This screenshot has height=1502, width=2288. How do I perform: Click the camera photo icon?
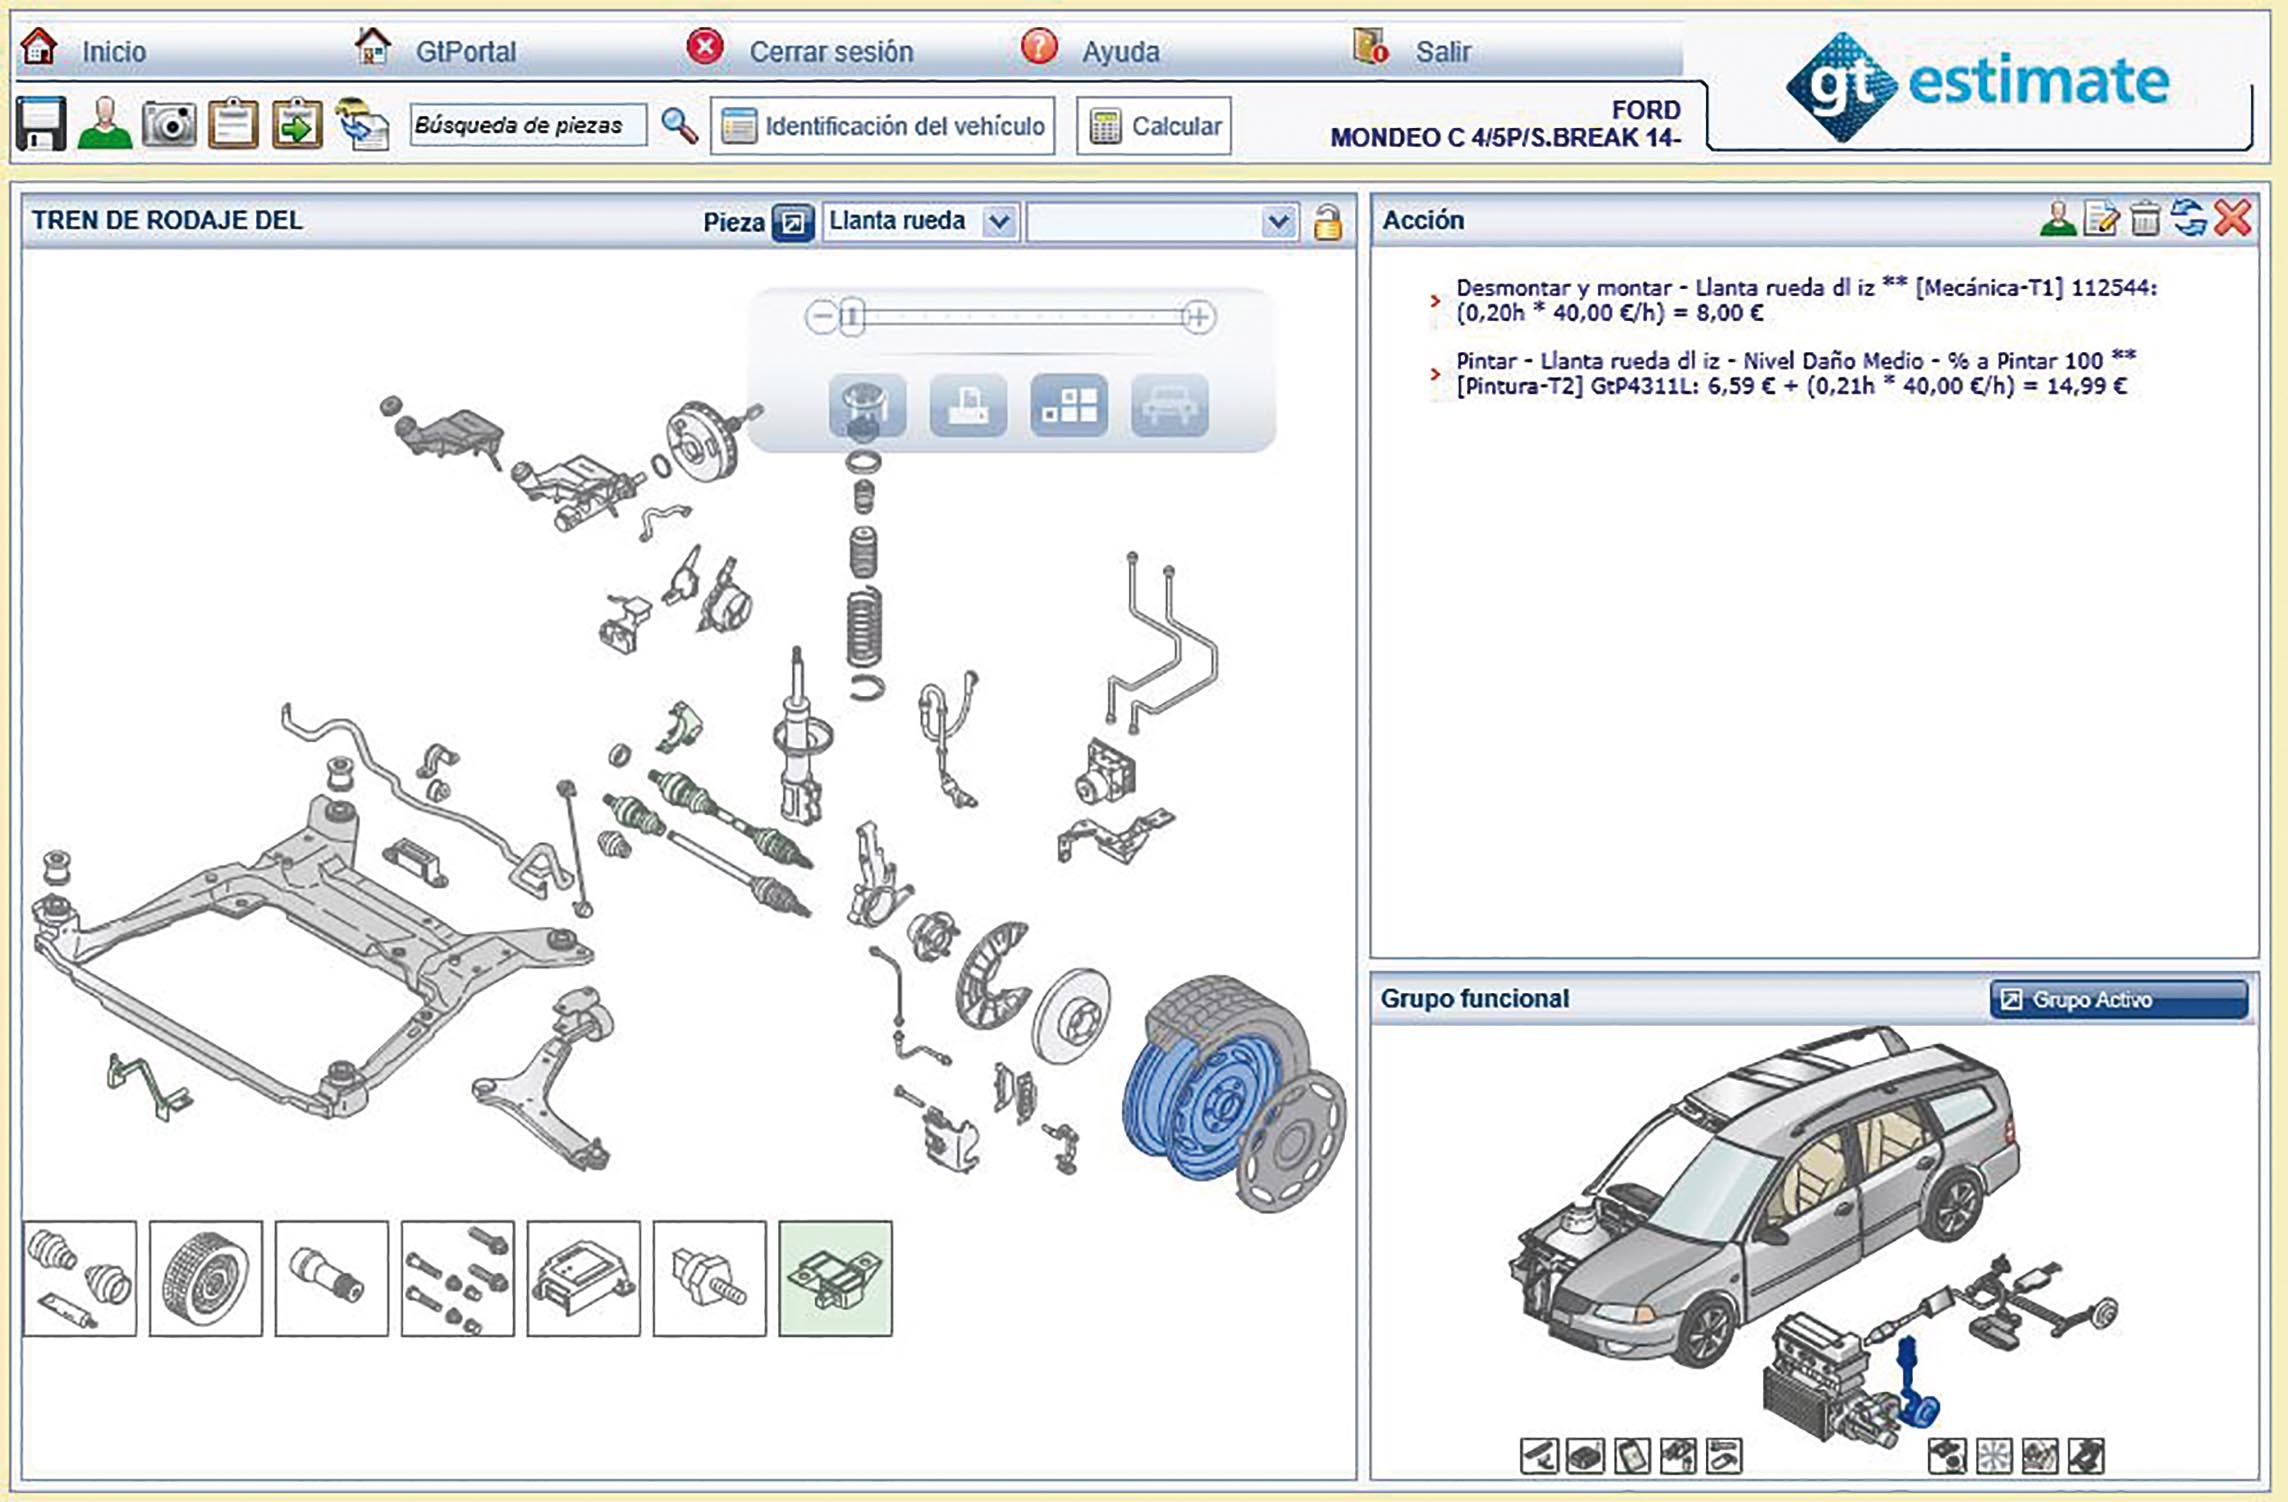coord(169,125)
